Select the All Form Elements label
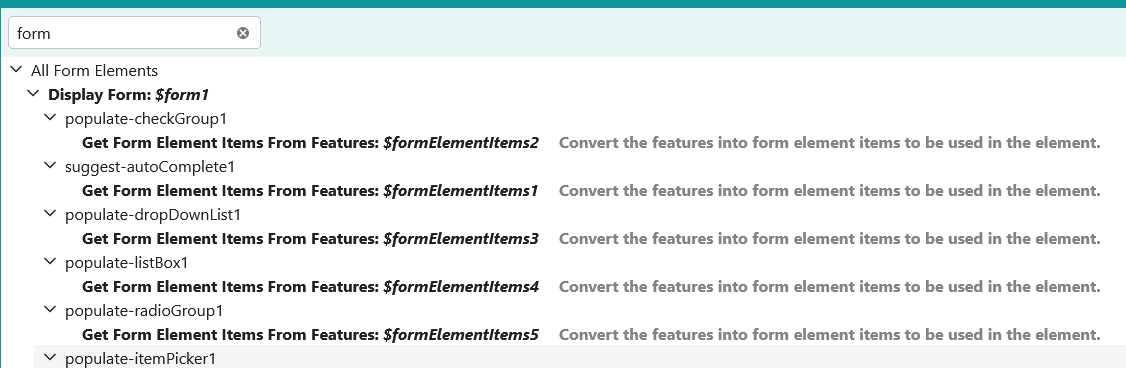 (x=94, y=70)
